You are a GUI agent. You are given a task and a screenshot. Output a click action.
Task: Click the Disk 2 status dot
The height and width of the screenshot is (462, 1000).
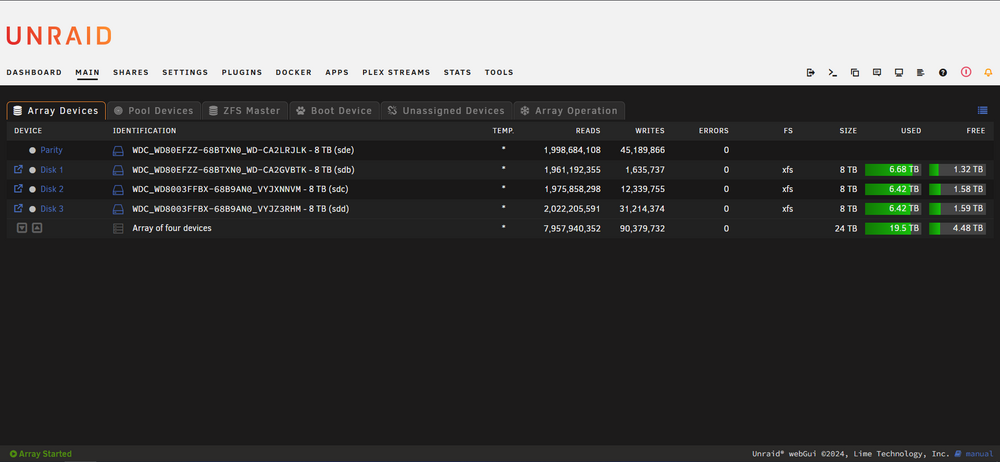point(32,190)
